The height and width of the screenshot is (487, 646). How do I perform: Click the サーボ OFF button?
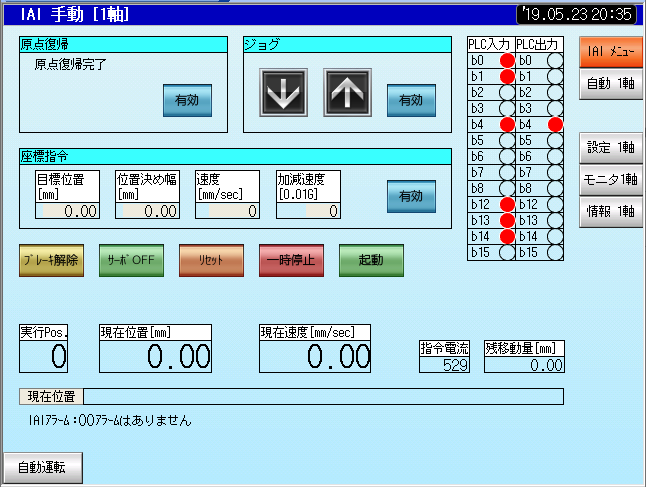point(131,260)
